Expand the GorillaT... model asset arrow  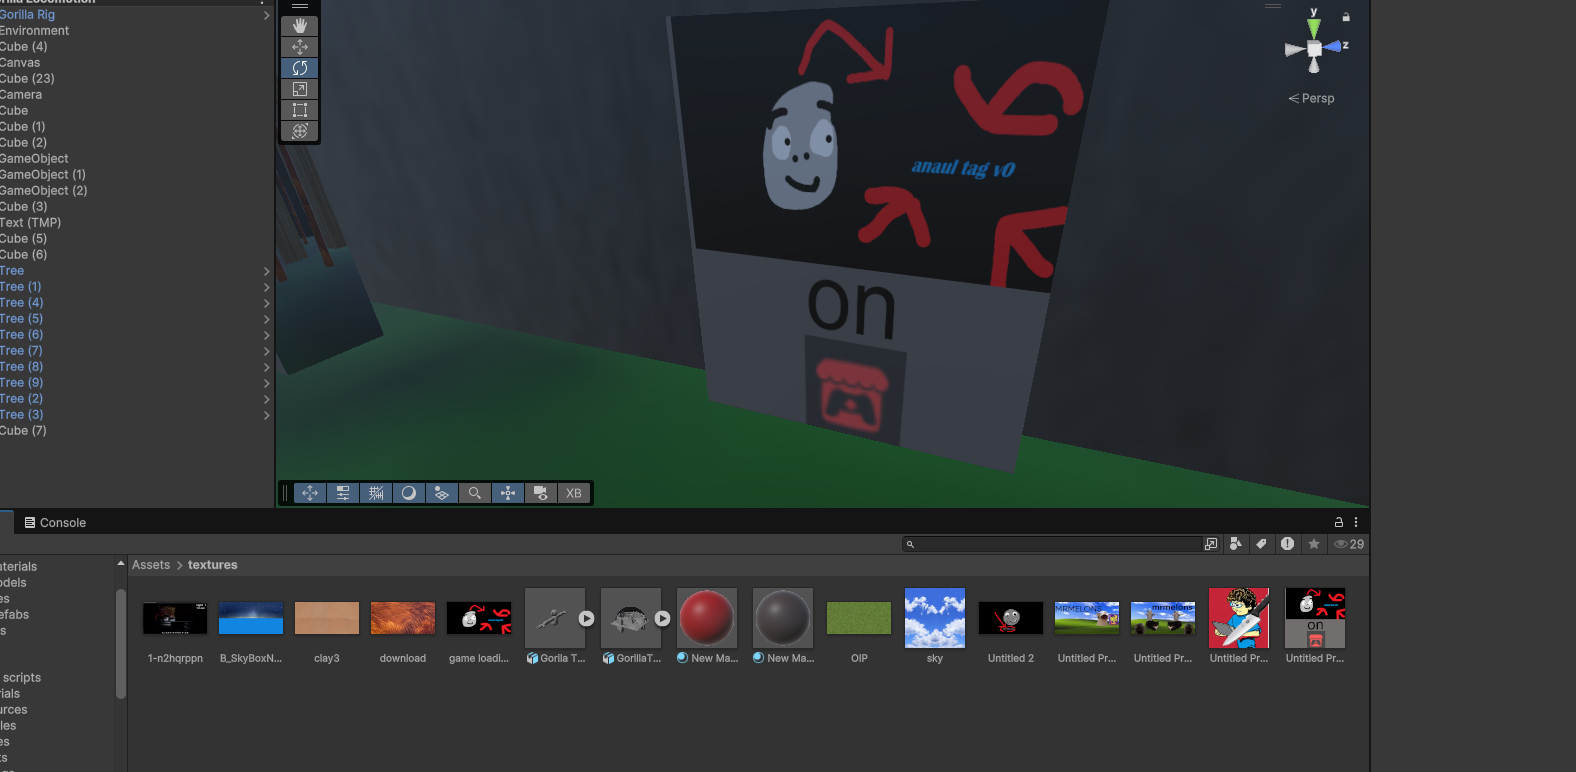[663, 619]
